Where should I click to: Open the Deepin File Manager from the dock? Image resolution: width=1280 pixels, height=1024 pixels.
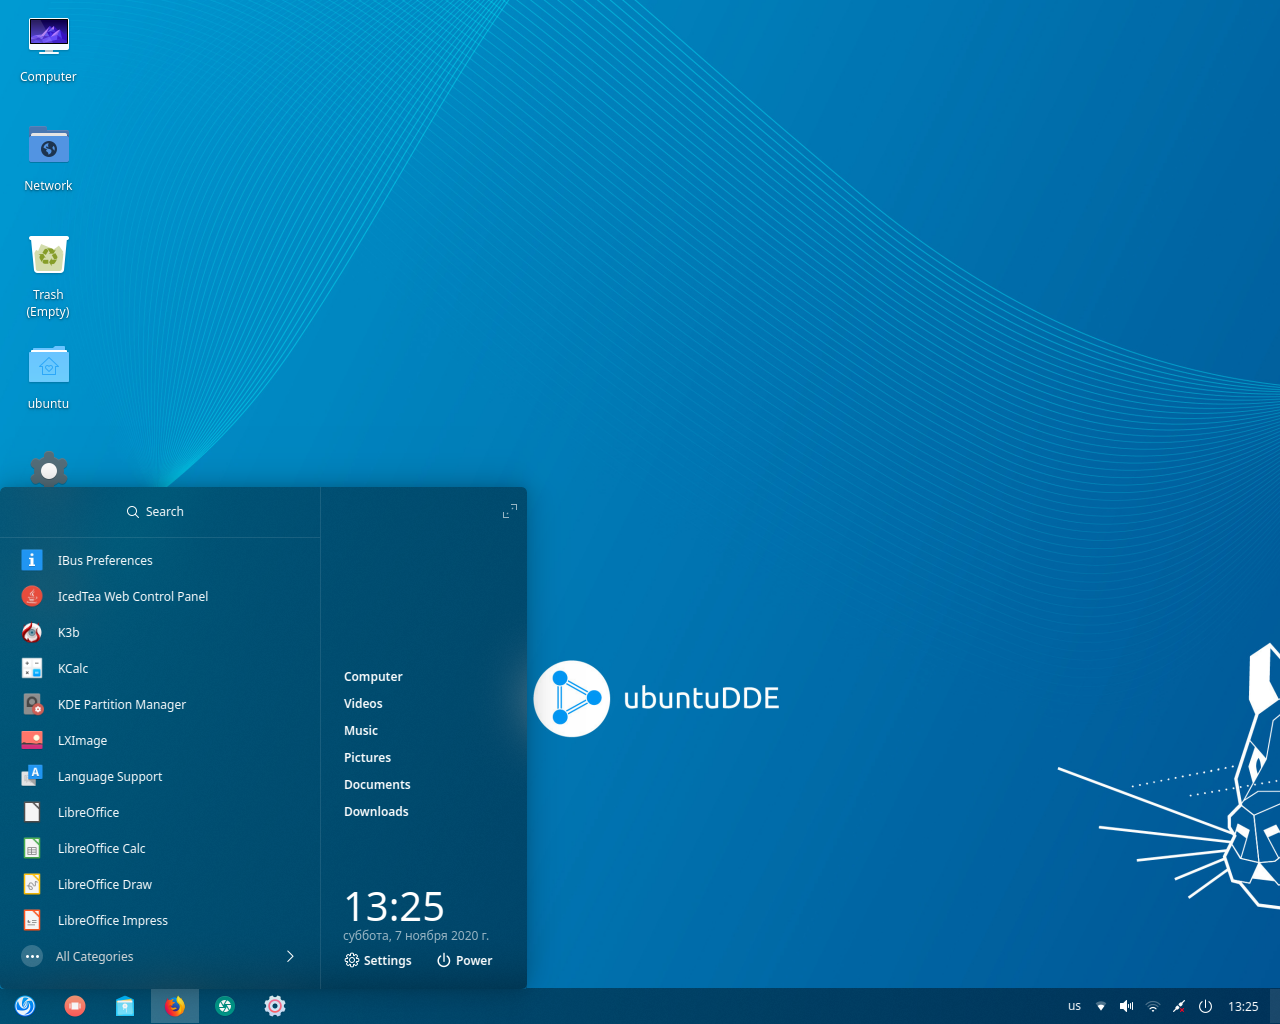click(x=124, y=1006)
